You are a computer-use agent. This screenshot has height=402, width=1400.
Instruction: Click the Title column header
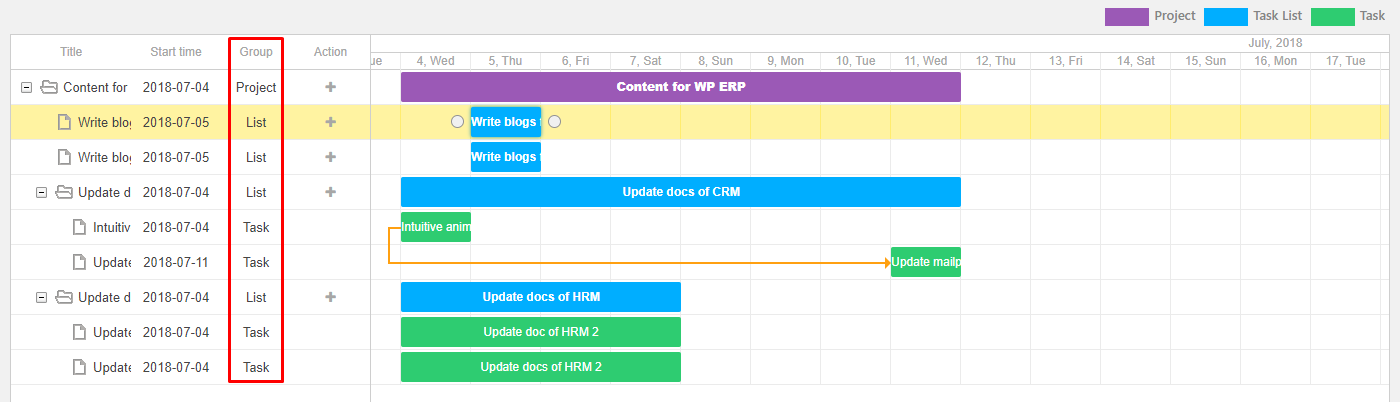(71, 52)
